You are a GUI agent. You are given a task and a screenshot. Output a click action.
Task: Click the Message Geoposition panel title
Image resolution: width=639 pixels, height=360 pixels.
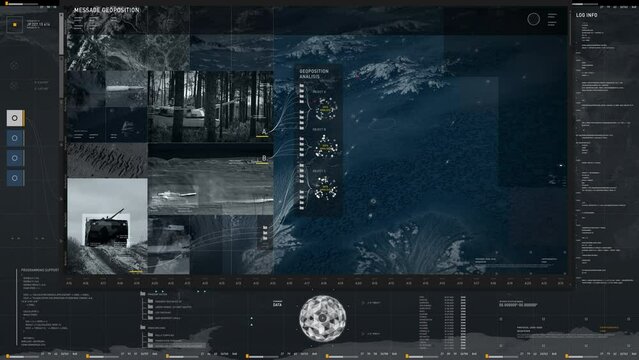(x=106, y=10)
